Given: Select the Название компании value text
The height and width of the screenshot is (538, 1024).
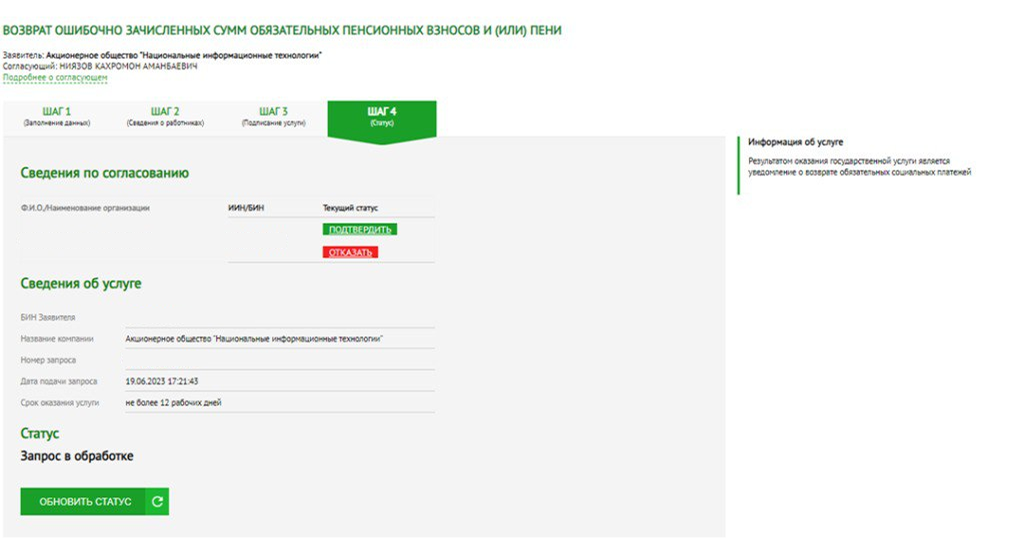Looking at the screenshot, I should pos(254,339).
